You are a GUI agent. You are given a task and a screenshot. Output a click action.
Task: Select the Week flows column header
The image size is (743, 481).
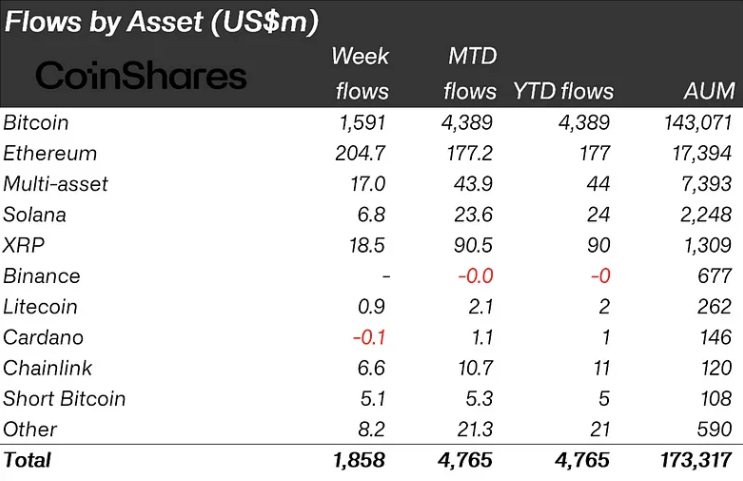[x=361, y=73]
